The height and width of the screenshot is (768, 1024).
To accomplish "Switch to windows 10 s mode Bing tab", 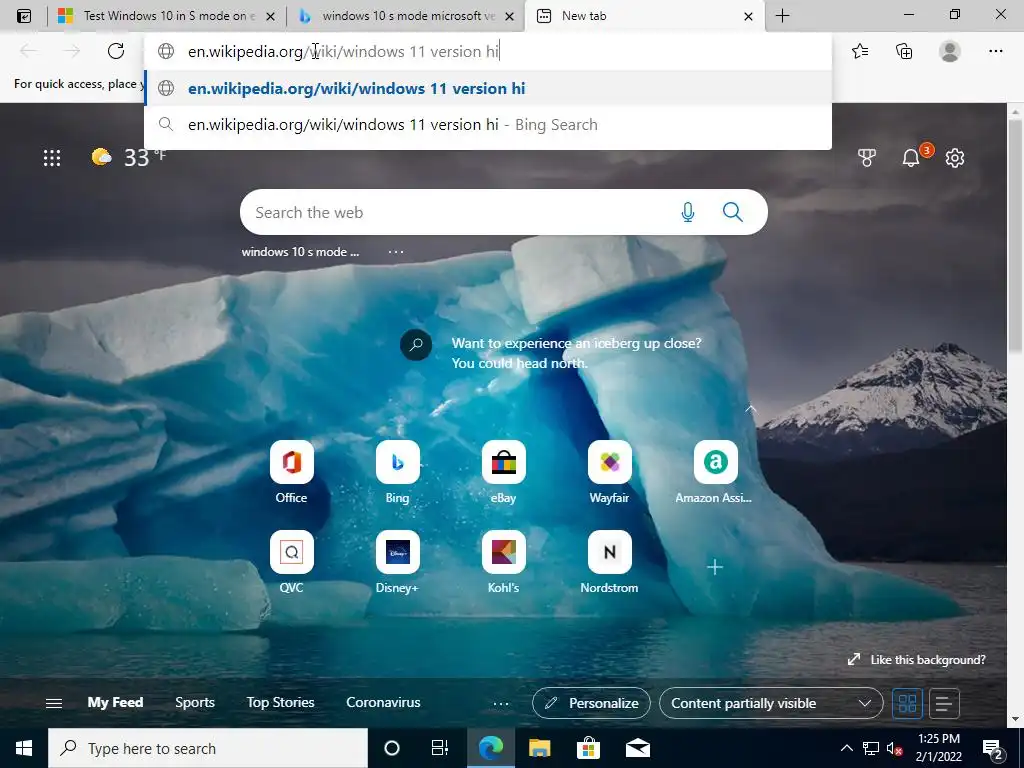I will [406, 16].
